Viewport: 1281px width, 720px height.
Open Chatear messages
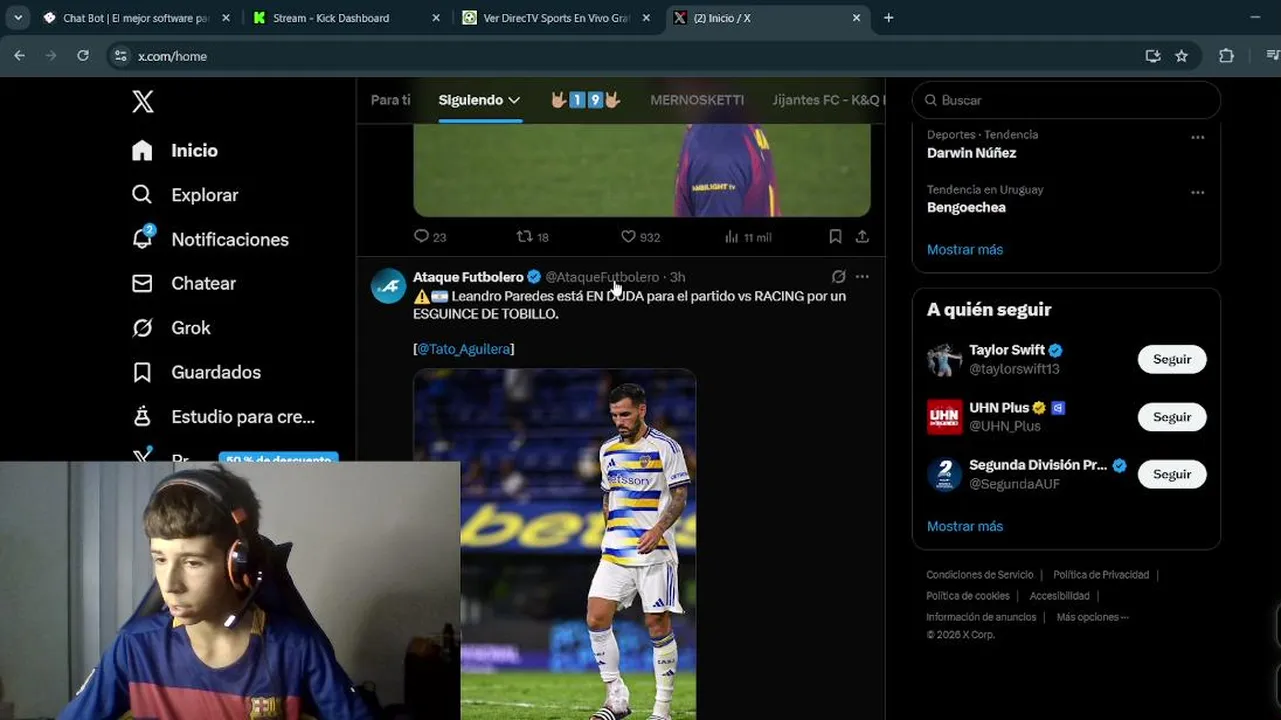(184, 283)
